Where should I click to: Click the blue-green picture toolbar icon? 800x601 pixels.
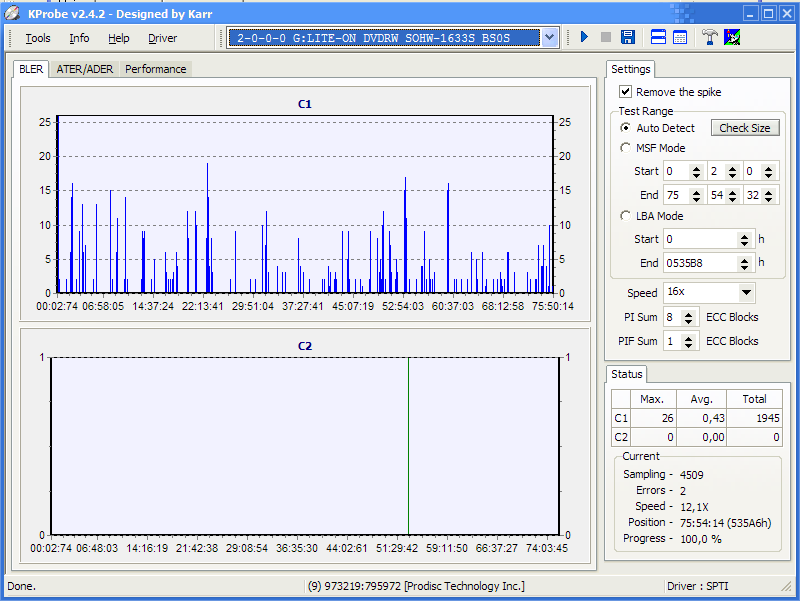732,38
